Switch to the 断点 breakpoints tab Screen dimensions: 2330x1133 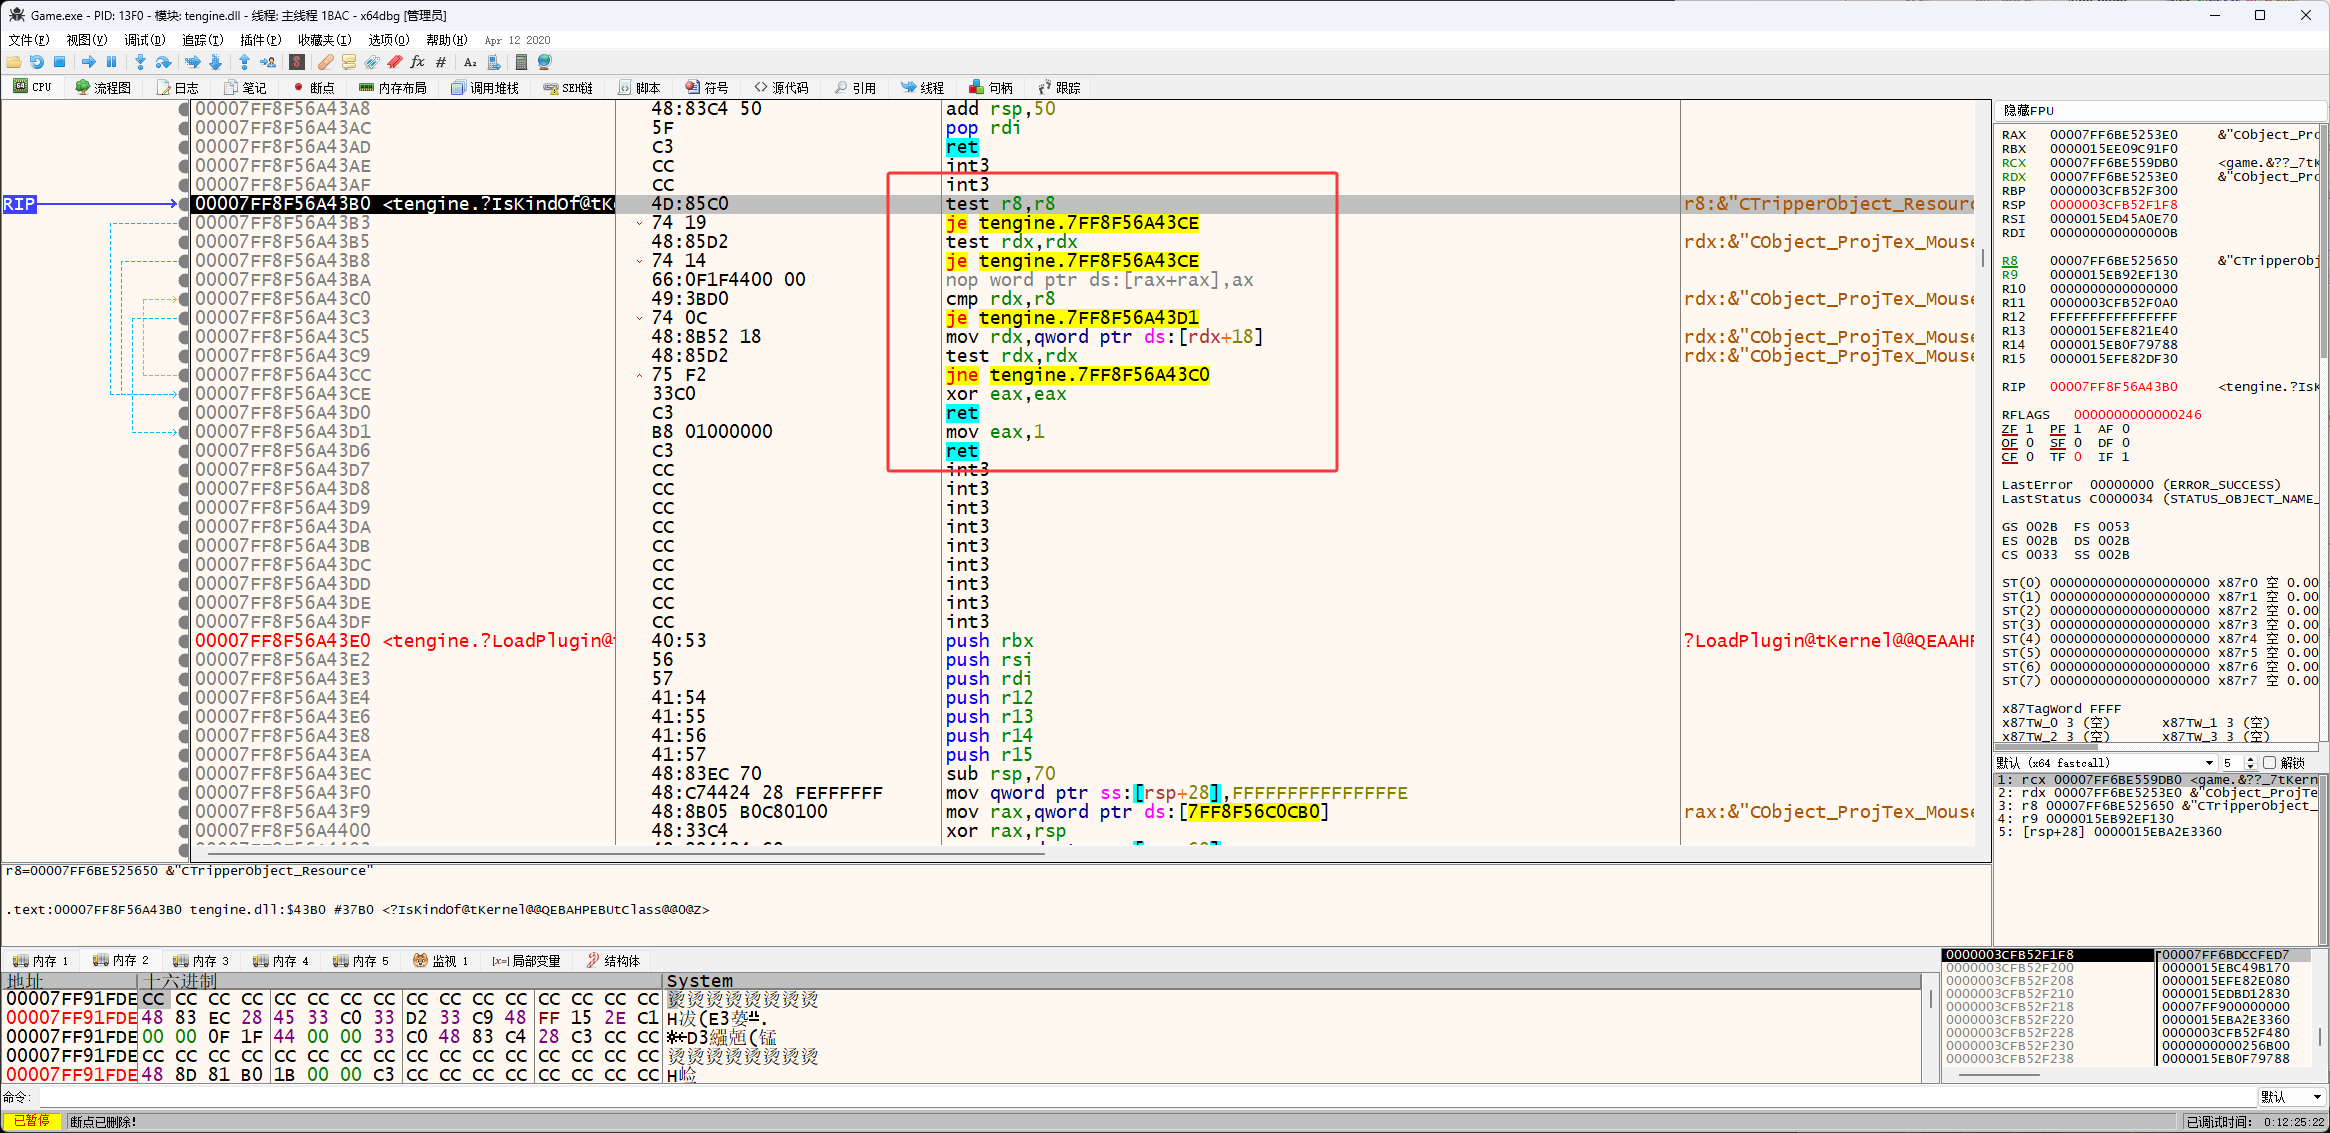[314, 88]
